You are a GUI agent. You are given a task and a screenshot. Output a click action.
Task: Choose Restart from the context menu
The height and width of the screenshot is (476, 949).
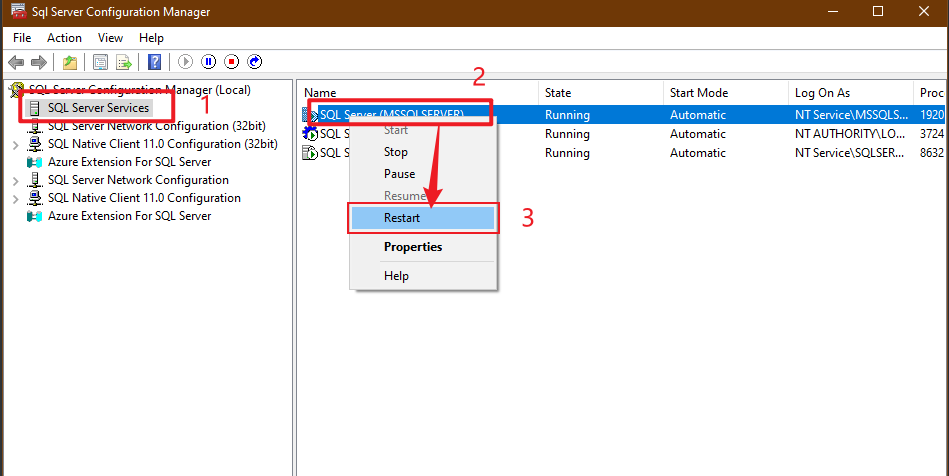(x=423, y=217)
